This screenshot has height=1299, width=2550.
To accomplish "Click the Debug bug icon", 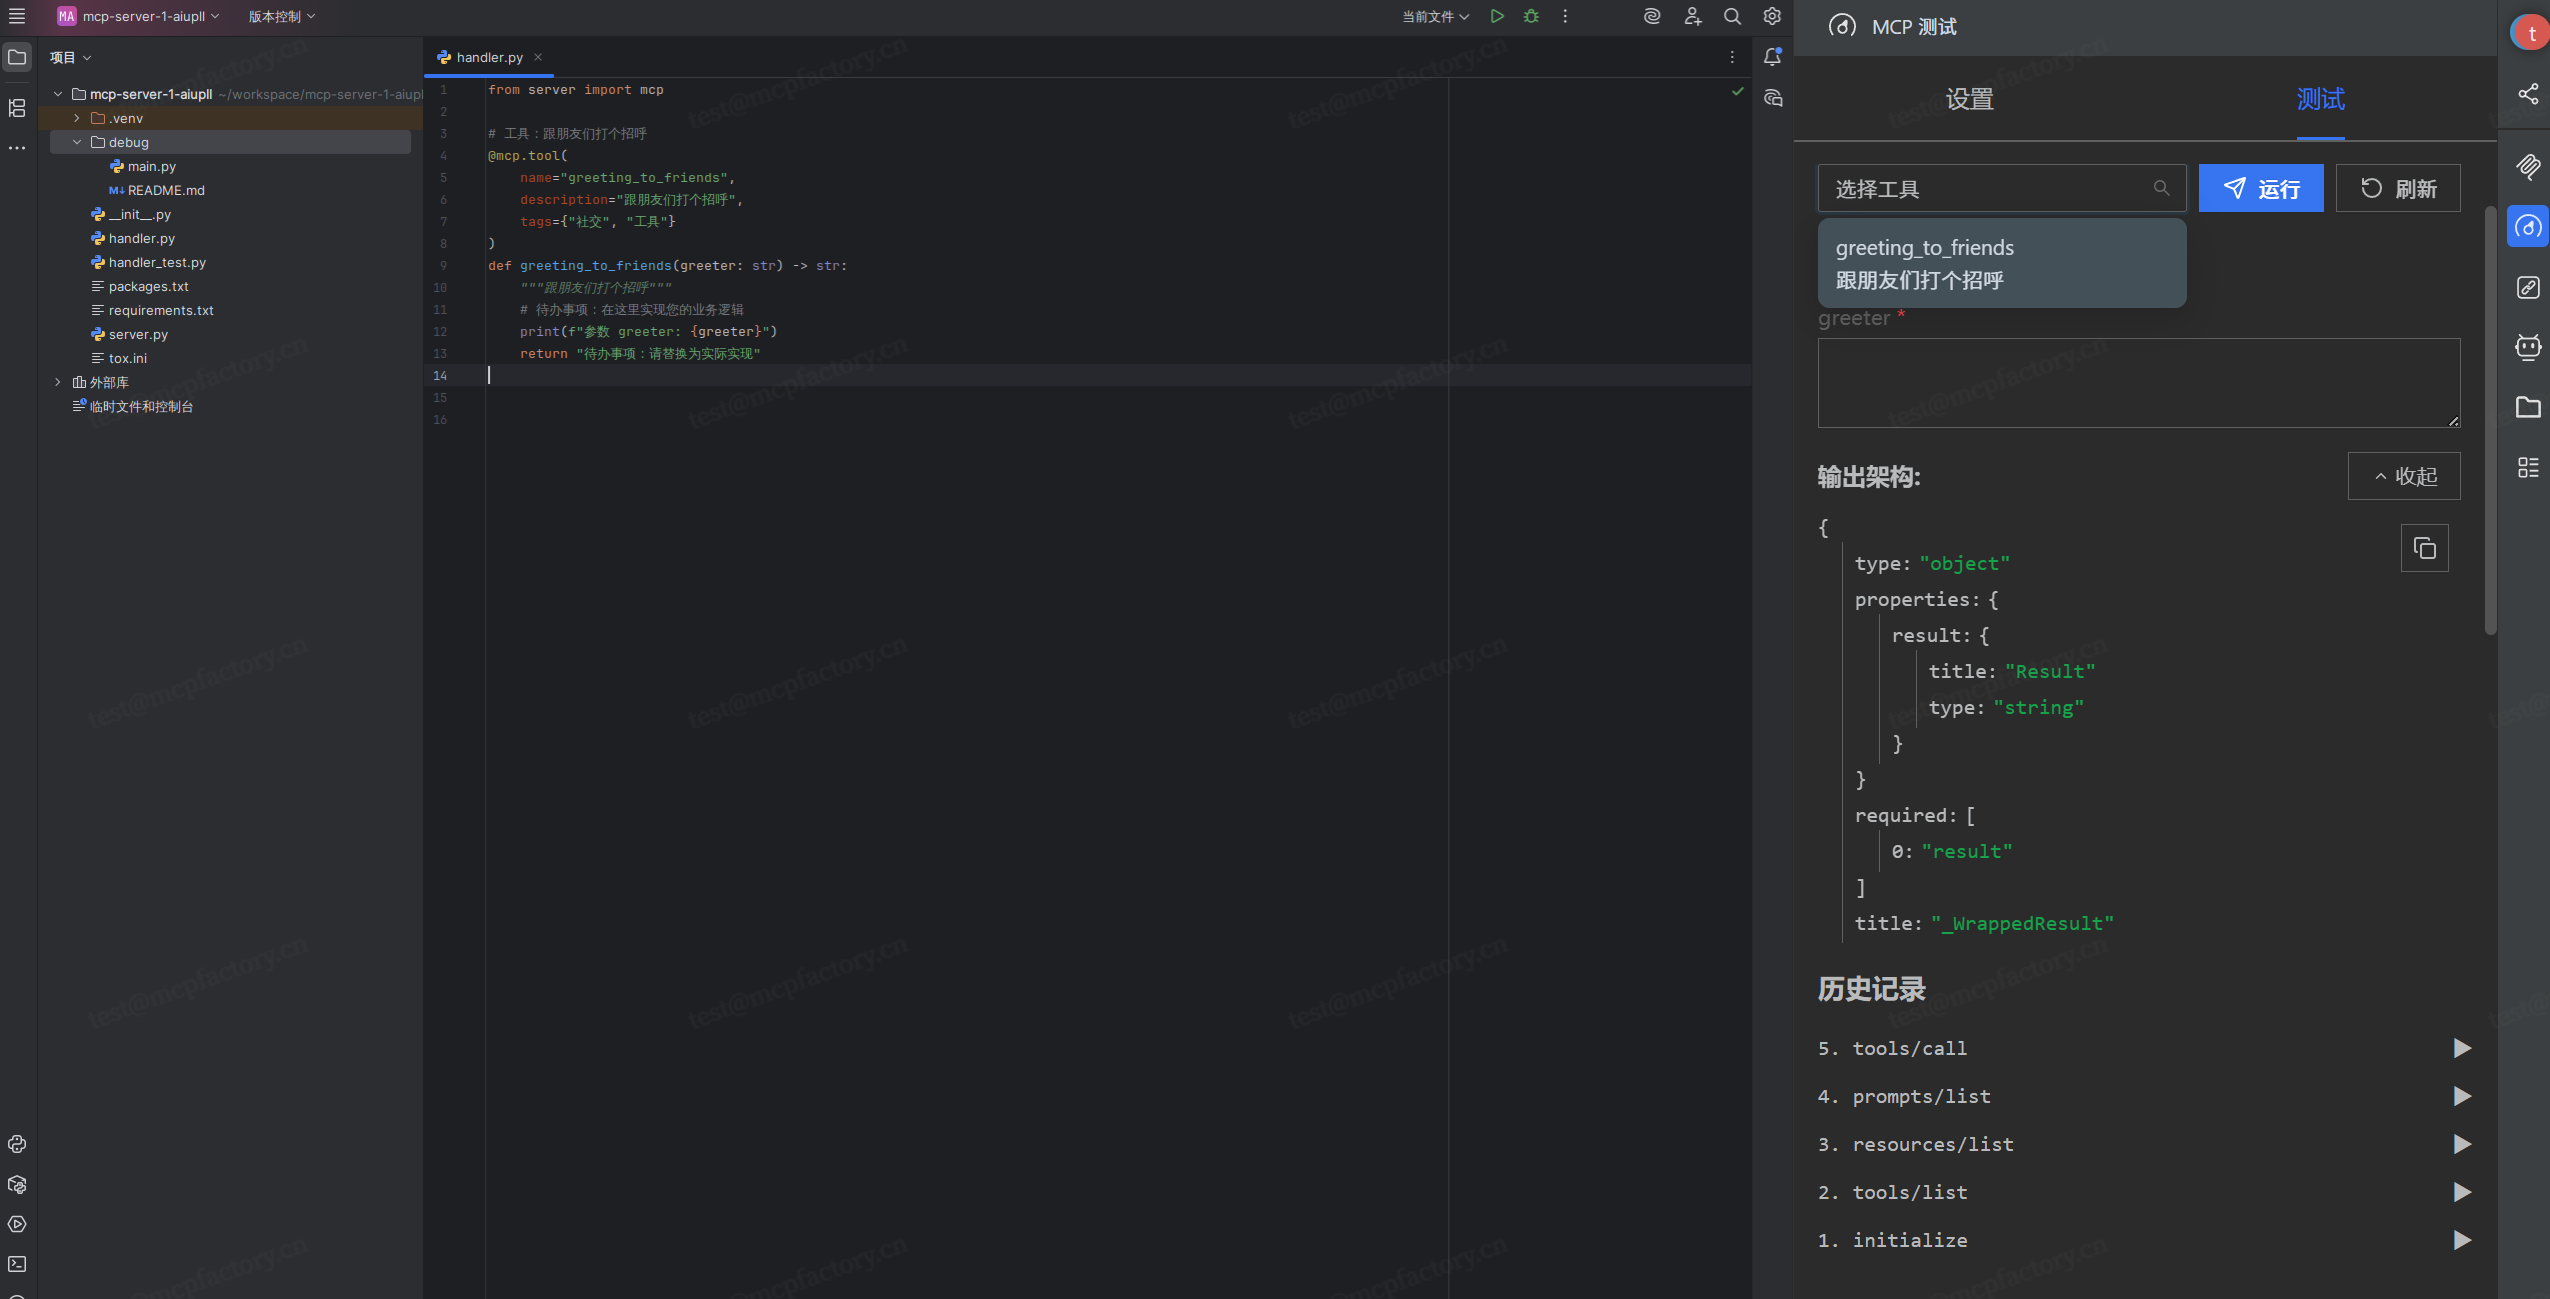I will pos(1531,16).
